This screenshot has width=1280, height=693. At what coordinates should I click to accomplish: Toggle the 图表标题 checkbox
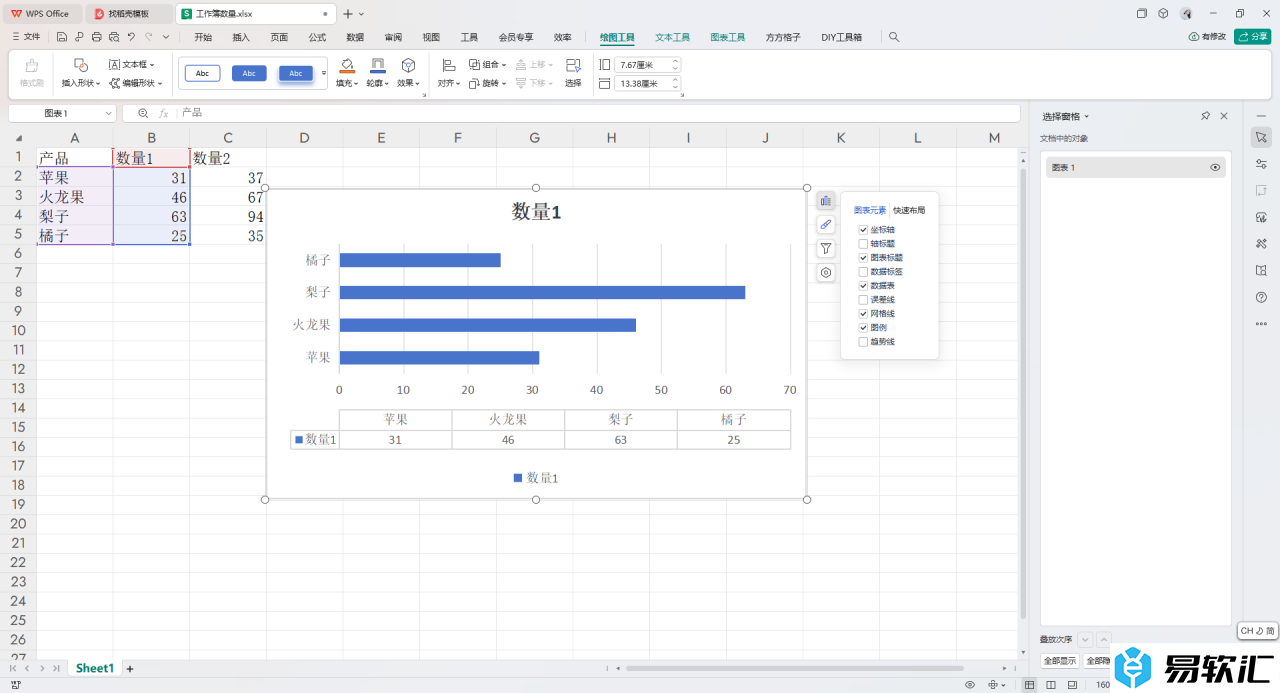[863, 258]
